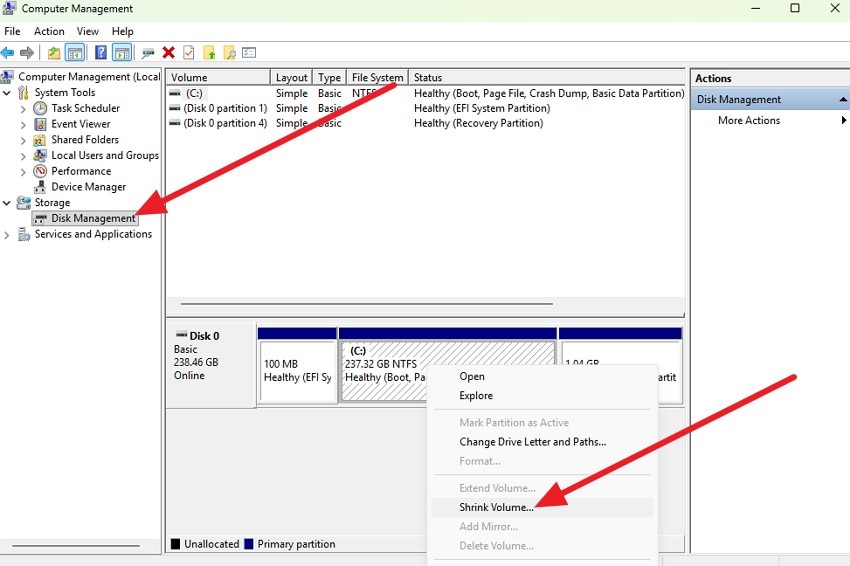Screen dimensions: 850x566
Task: Click the properties checkmark page icon
Action: pyautogui.click(x=189, y=53)
